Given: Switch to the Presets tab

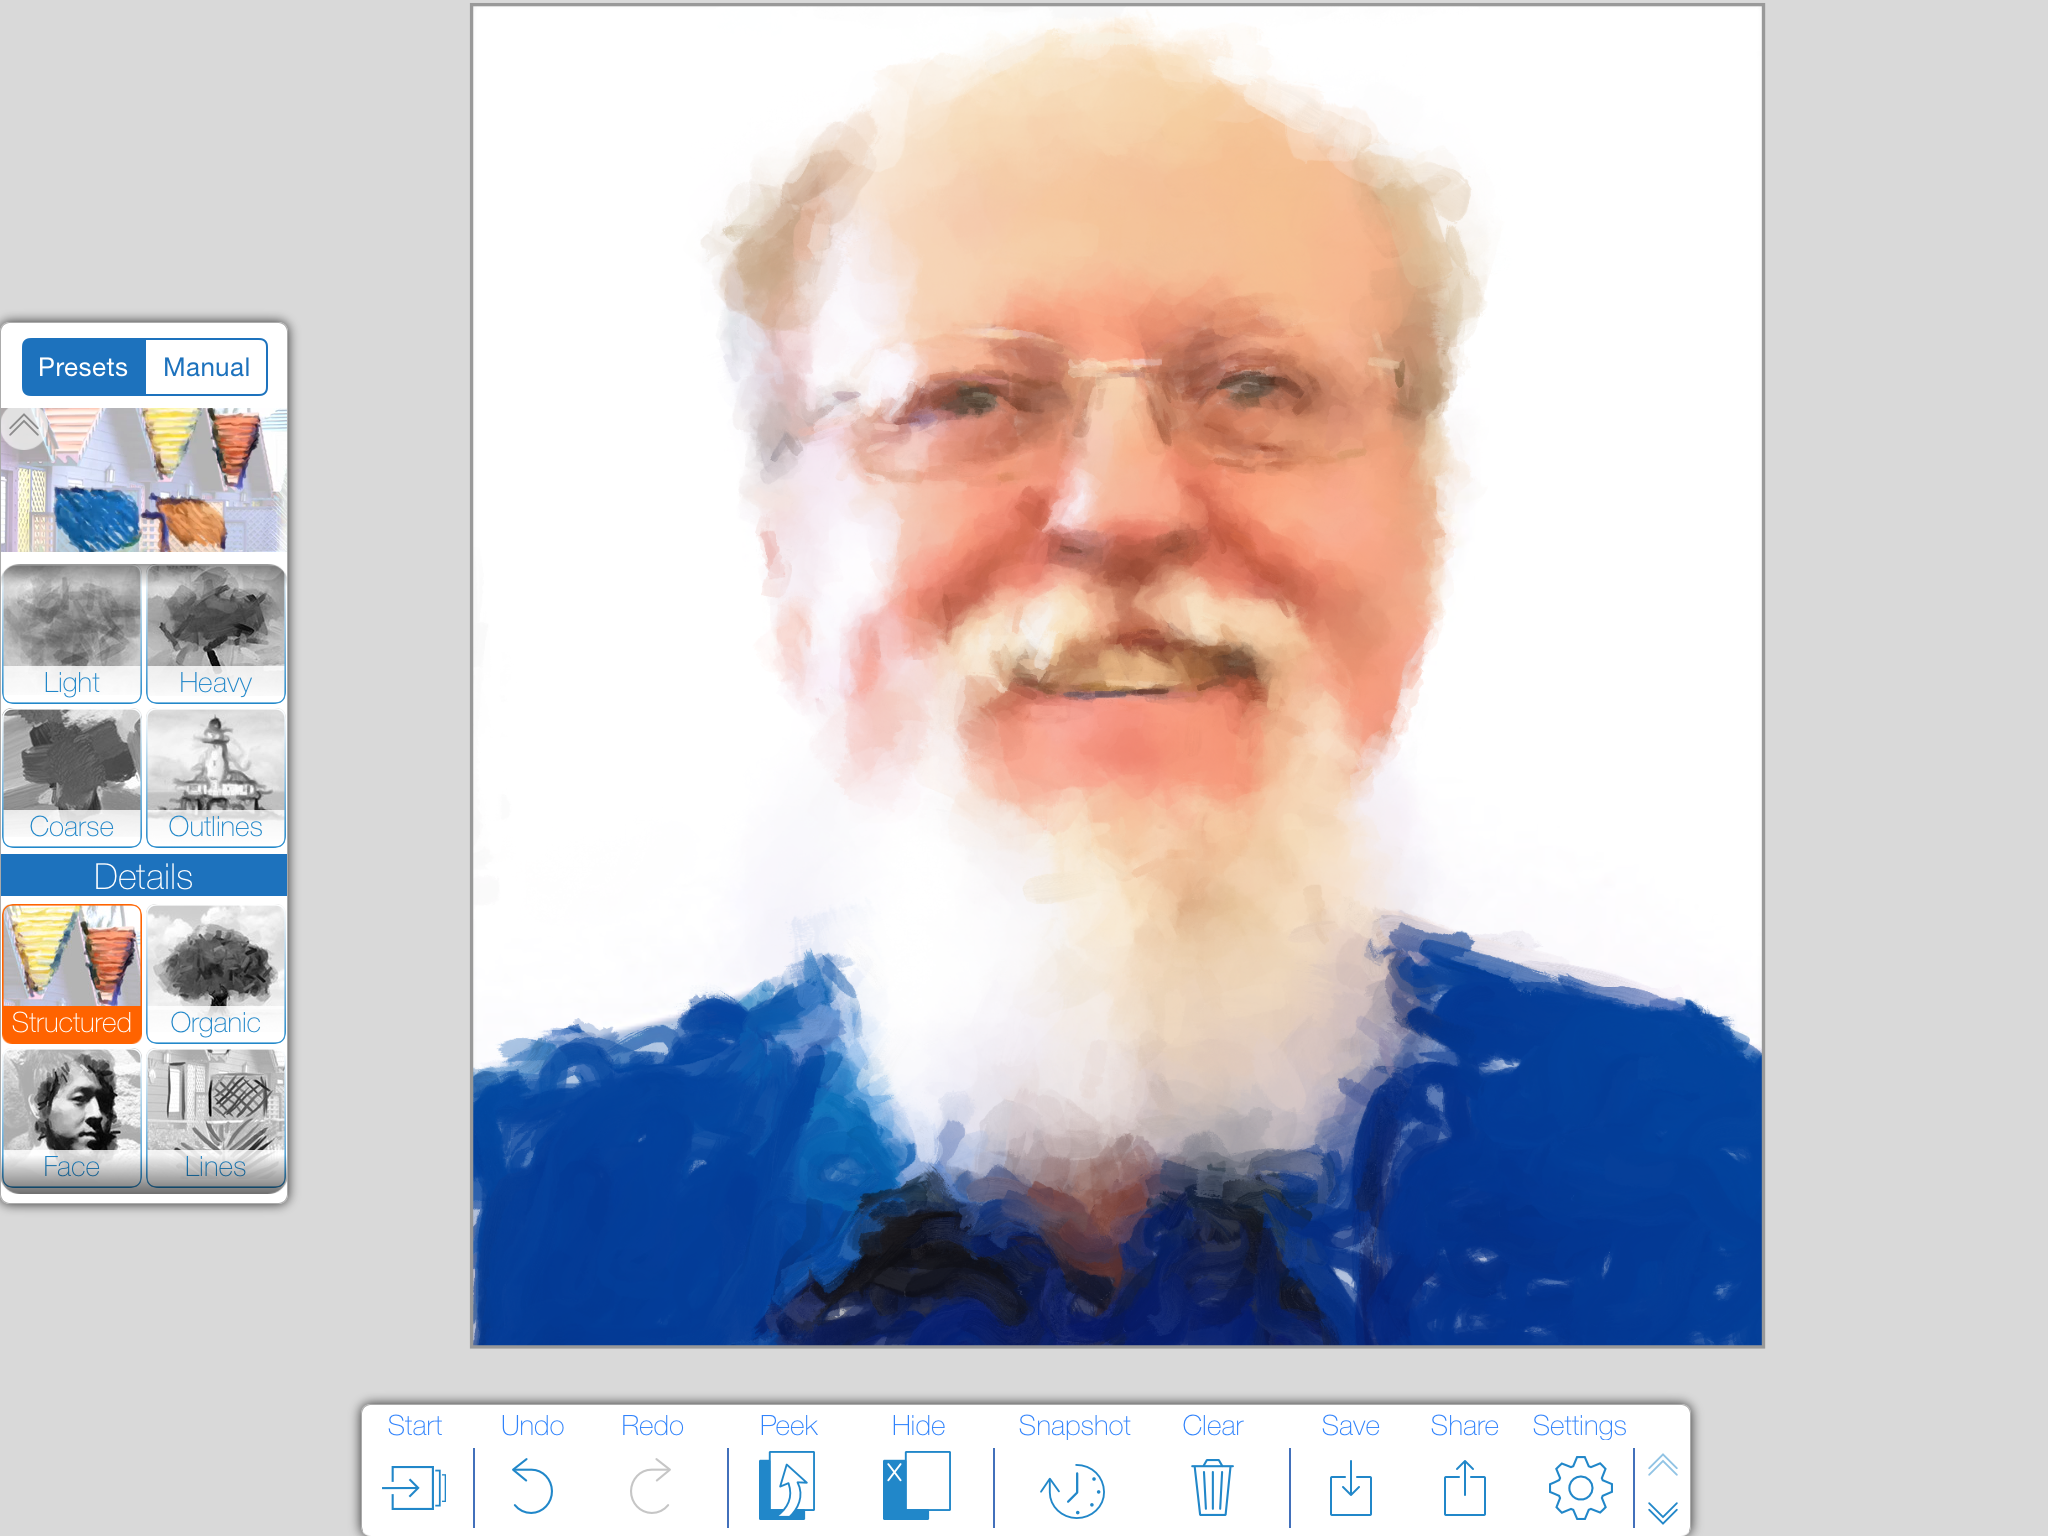Looking at the screenshot, I should 84,367.
